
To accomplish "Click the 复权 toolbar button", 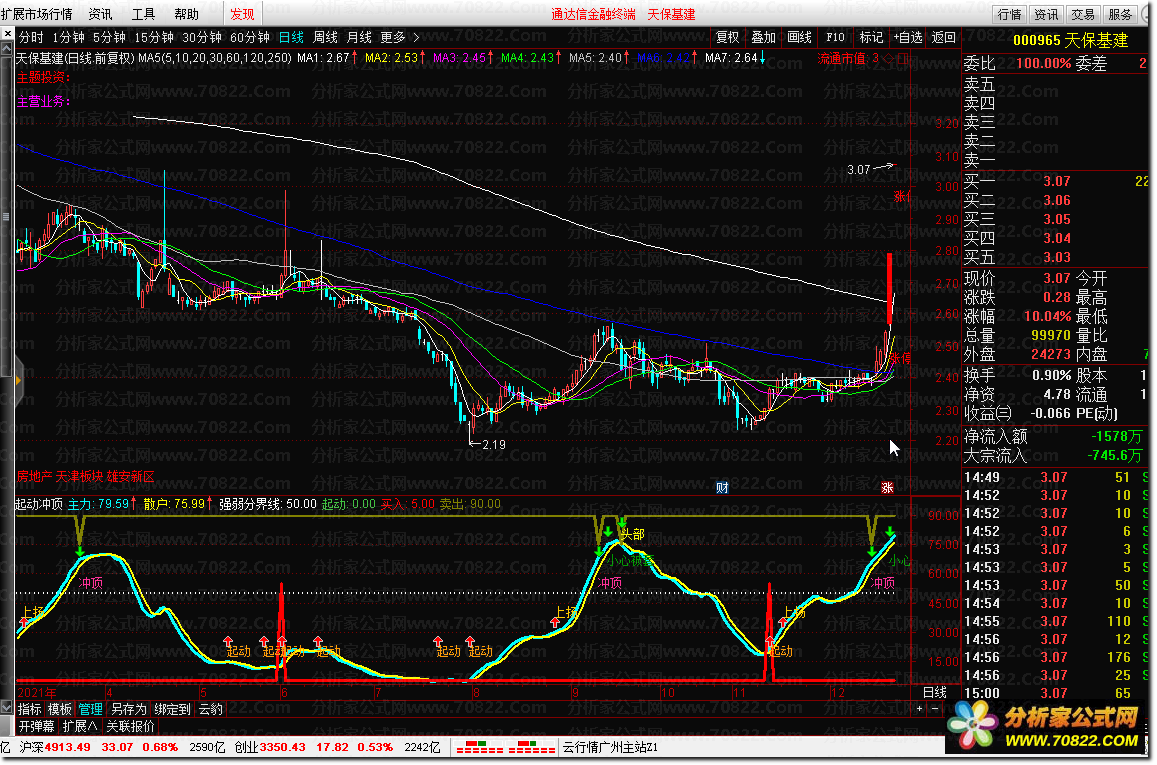I will point(728,37).
